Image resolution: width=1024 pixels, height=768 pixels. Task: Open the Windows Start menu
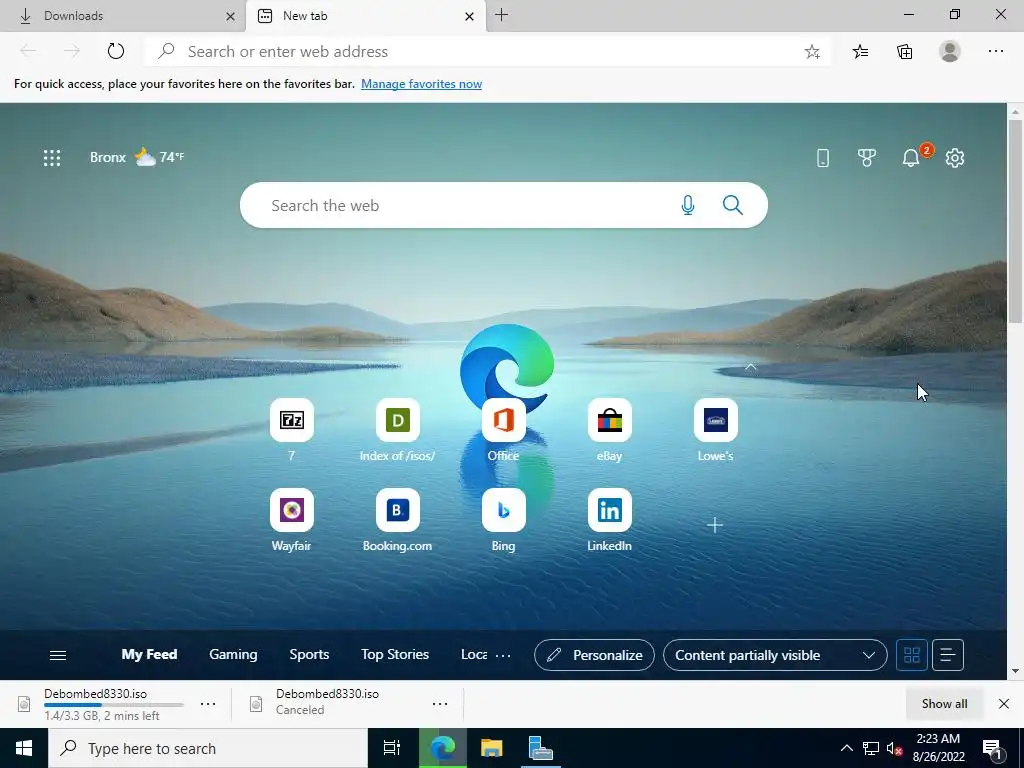point(24,748)
